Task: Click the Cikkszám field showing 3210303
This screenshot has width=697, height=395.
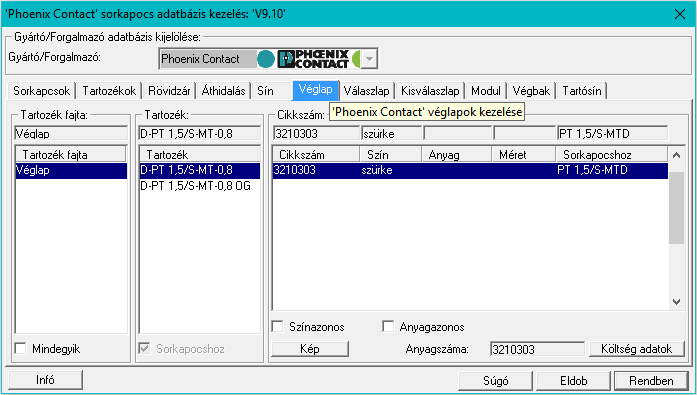Action: point(316,133)
